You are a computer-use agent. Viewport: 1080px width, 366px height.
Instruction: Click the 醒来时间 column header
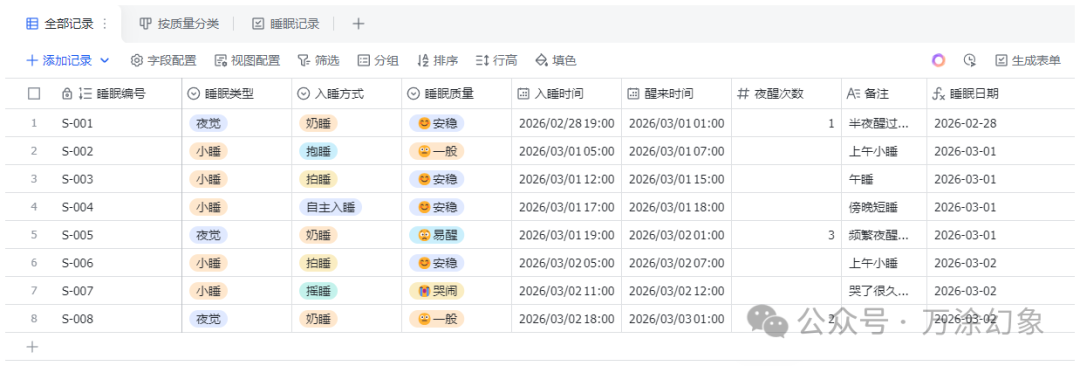[x=676, y=94]
